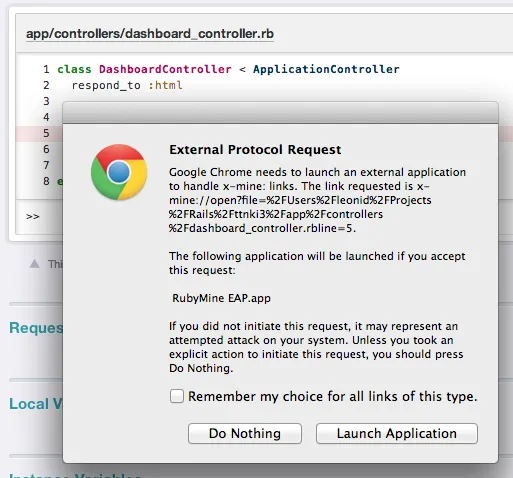Click line number 1 in the code gutter

point(46,69)
